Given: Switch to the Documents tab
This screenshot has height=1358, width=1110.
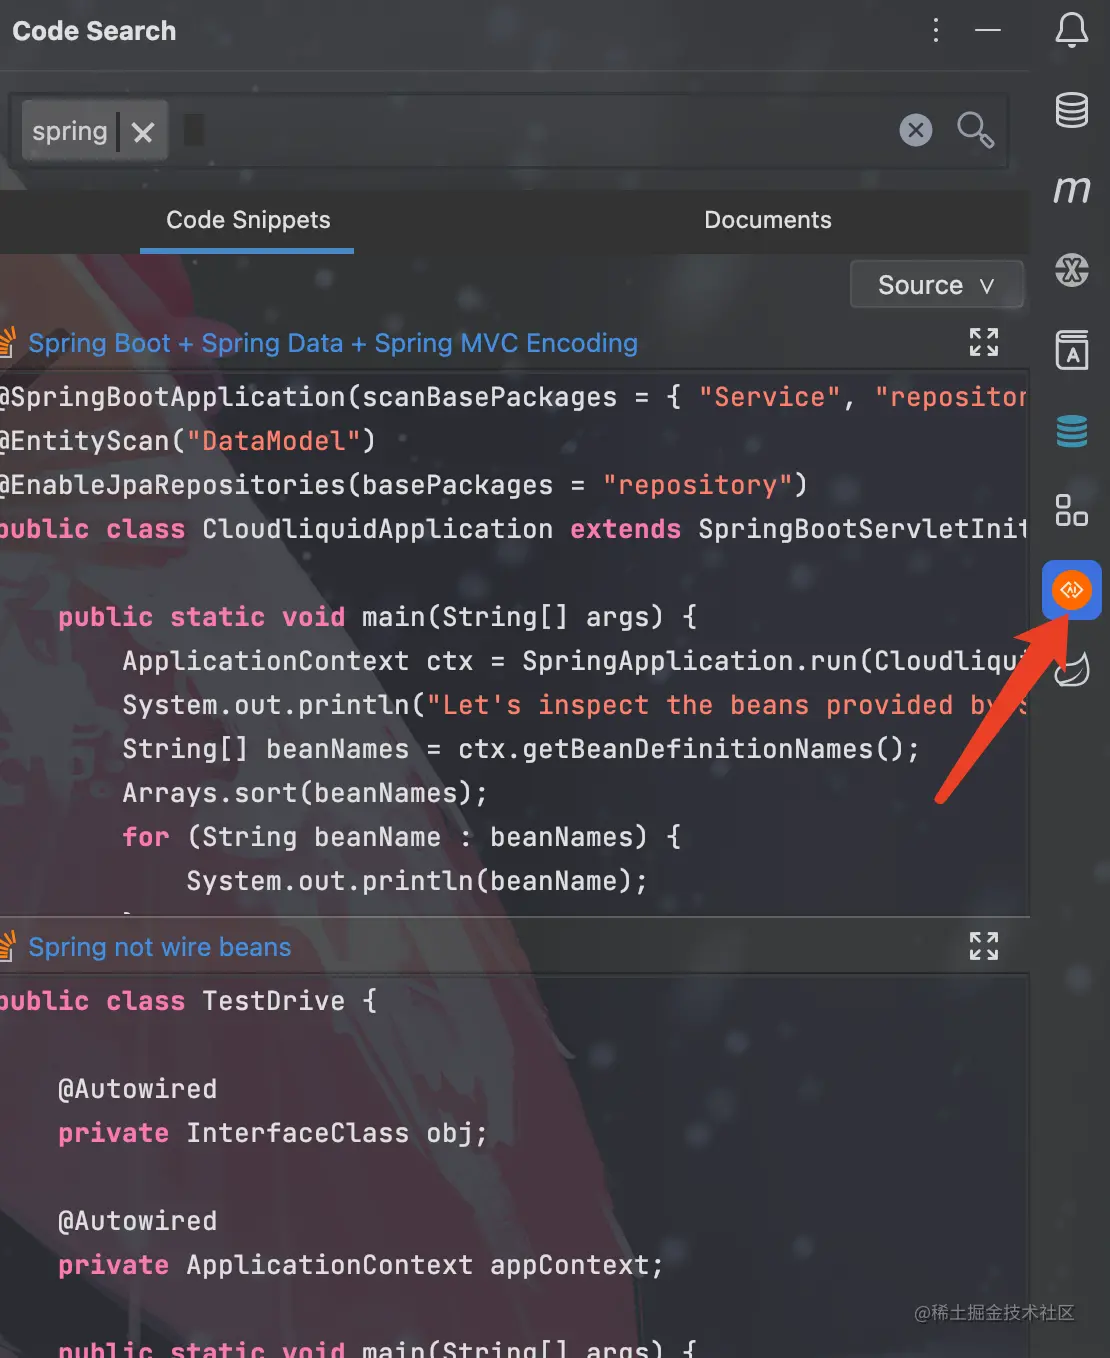Looking at the screenshot, I should (768, 220).
